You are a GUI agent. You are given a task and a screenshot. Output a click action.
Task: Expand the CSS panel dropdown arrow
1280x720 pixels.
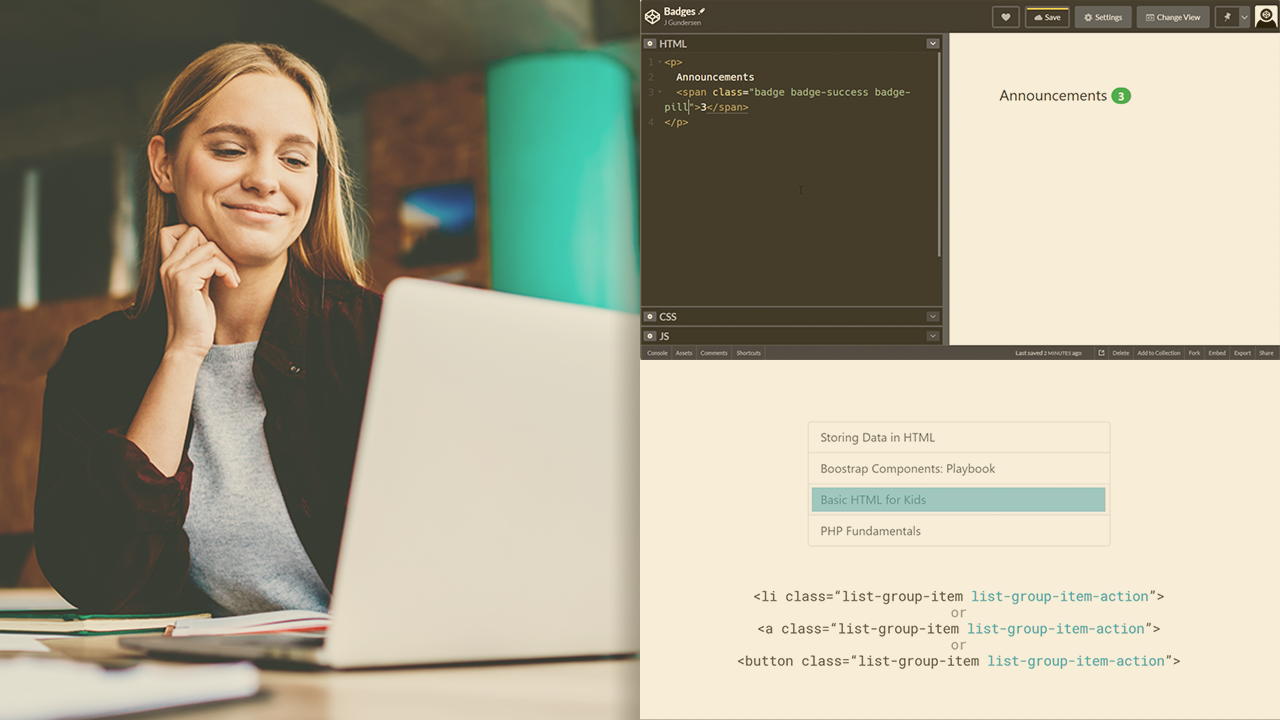click(932, 317)
